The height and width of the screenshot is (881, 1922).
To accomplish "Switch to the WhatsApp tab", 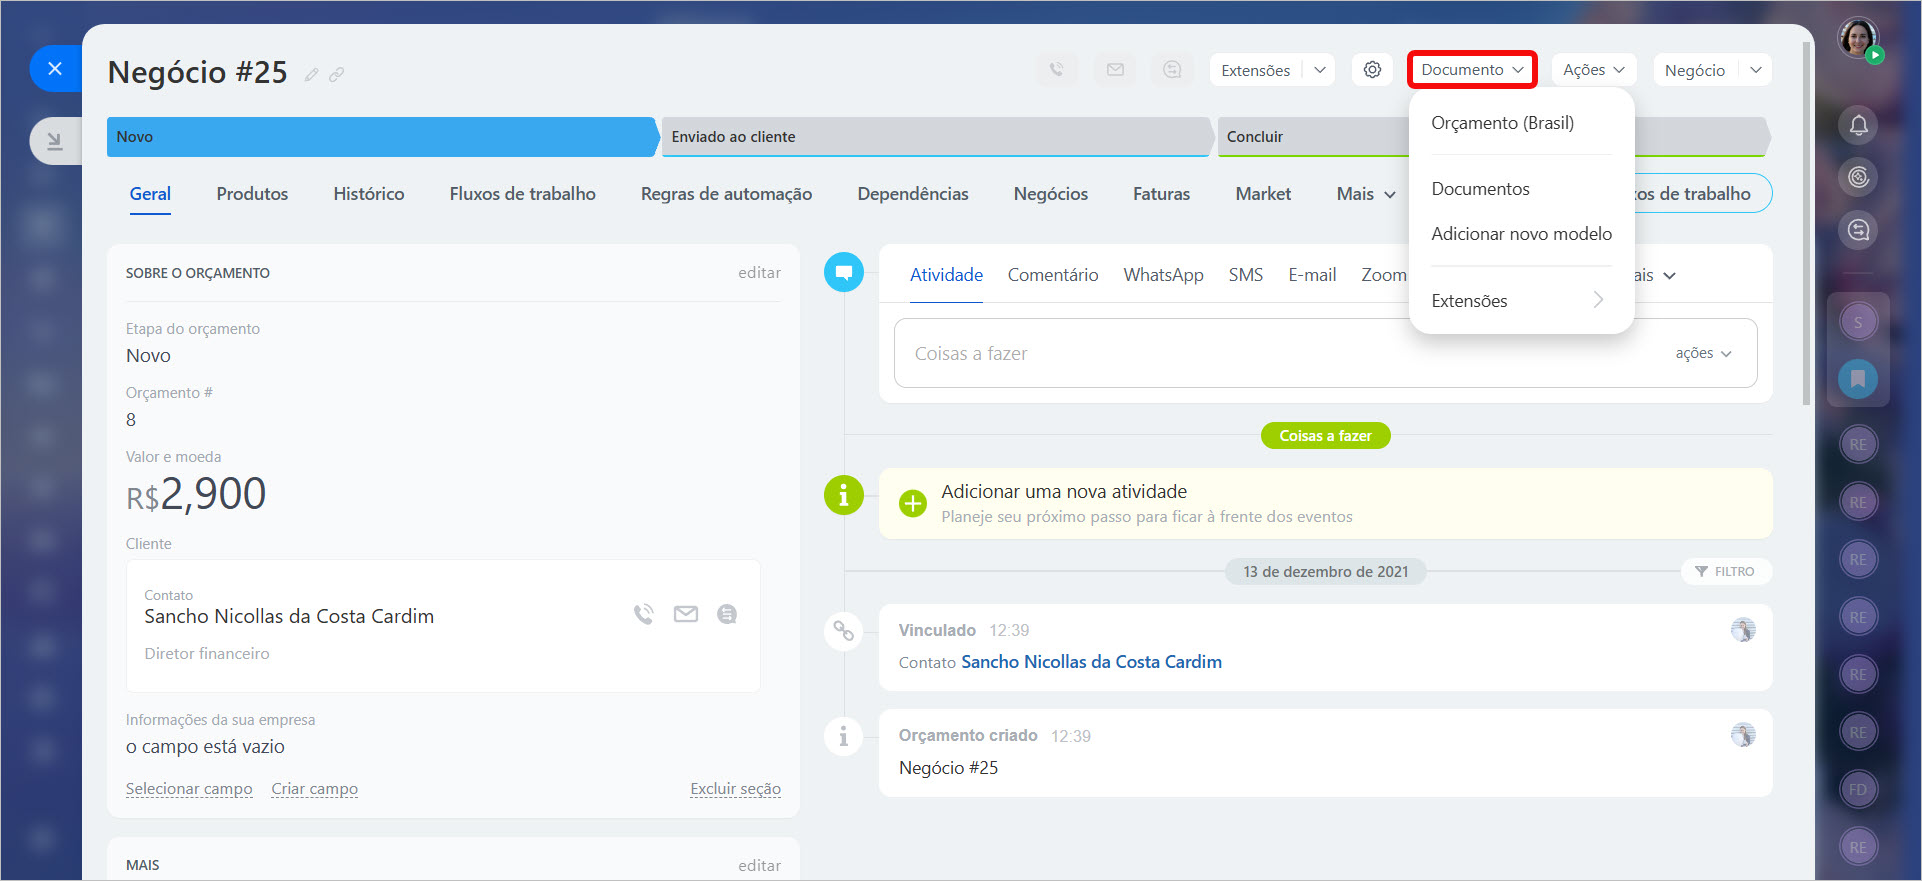I will 1163,275.
